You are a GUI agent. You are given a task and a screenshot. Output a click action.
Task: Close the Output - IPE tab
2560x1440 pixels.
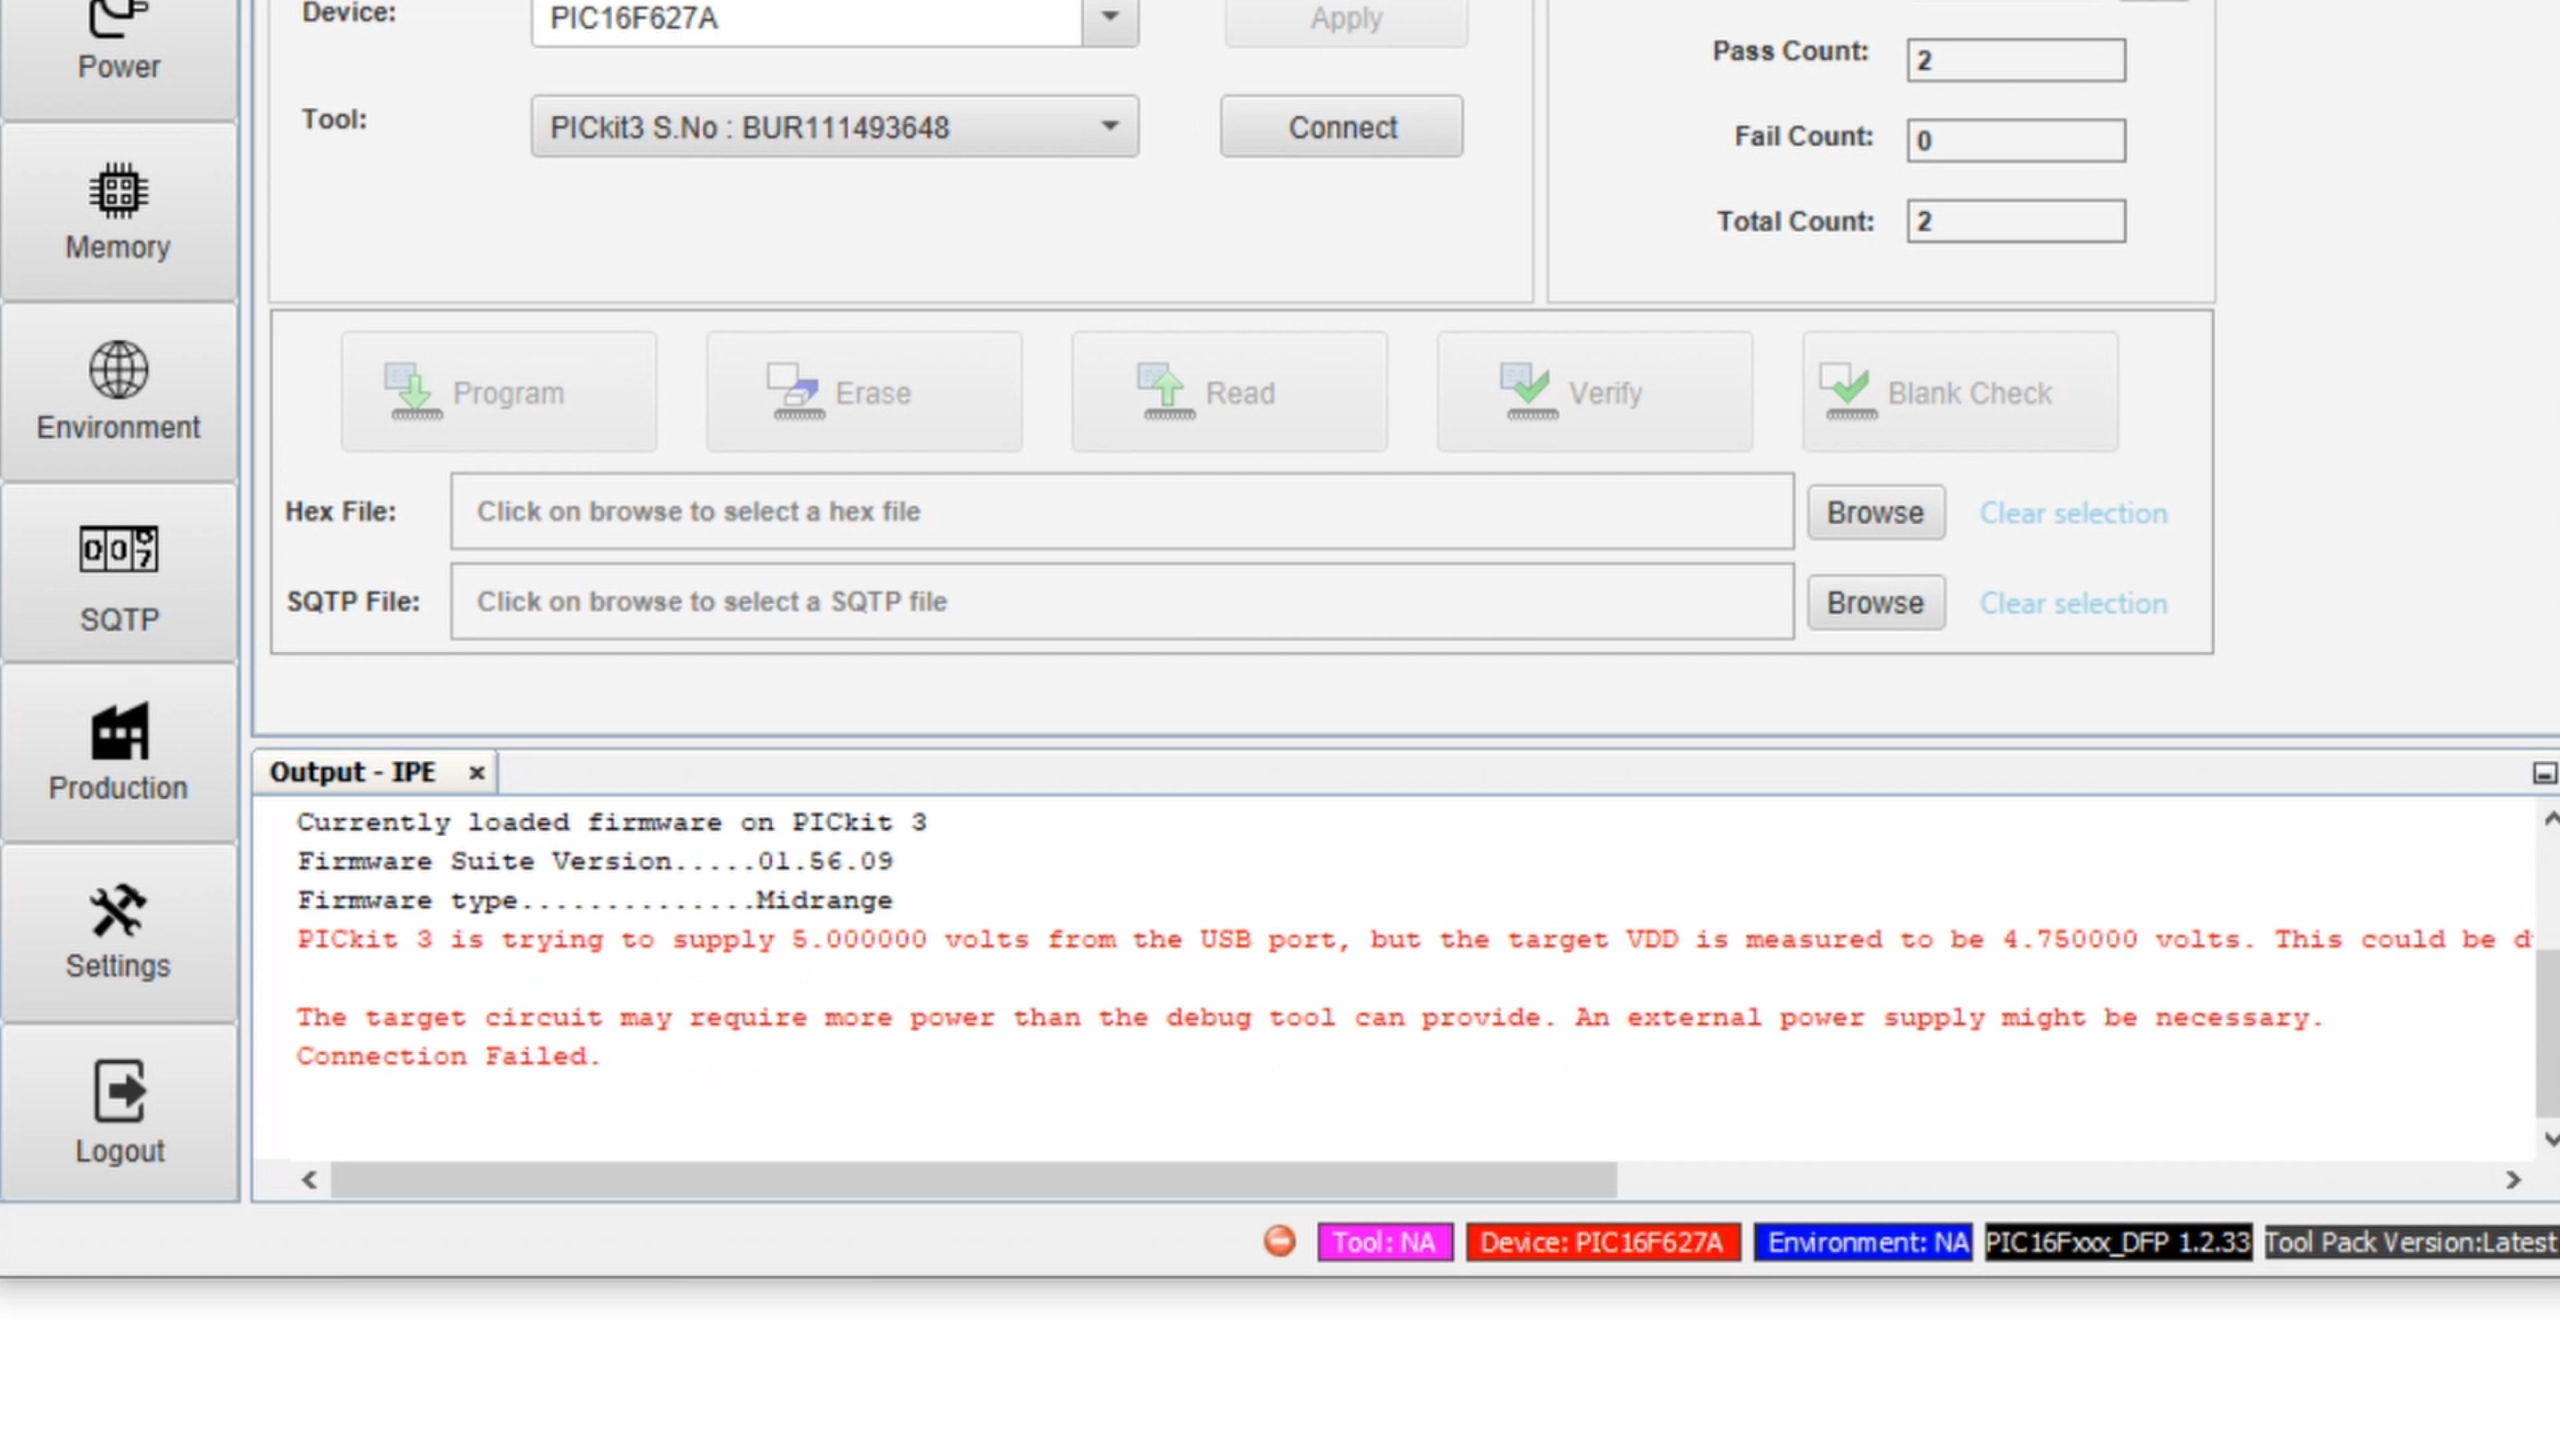pyautogui.click(x=477, y=773)
